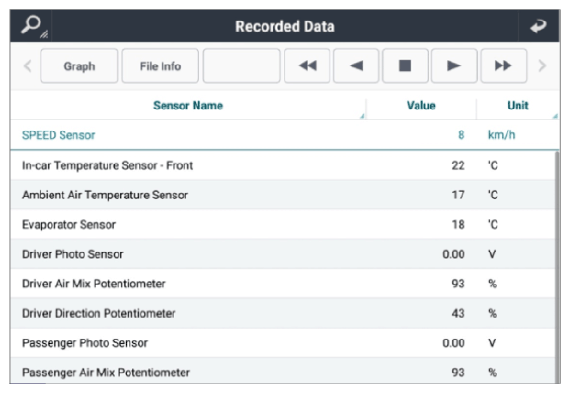This screenshot has height=393, width=570.
Task: Play the recorded data forward
Action: [x=454, y=66]
